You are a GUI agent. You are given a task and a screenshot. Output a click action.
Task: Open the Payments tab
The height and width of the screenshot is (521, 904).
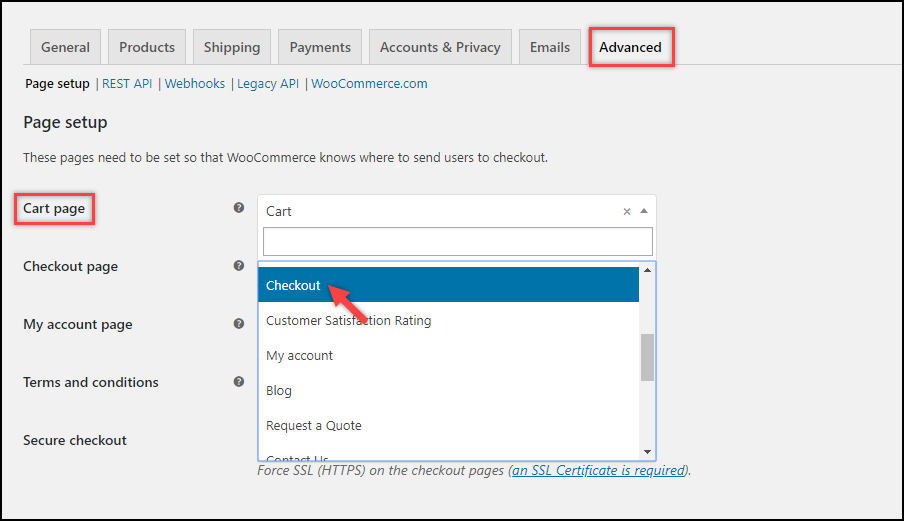[x=320, y=47]
